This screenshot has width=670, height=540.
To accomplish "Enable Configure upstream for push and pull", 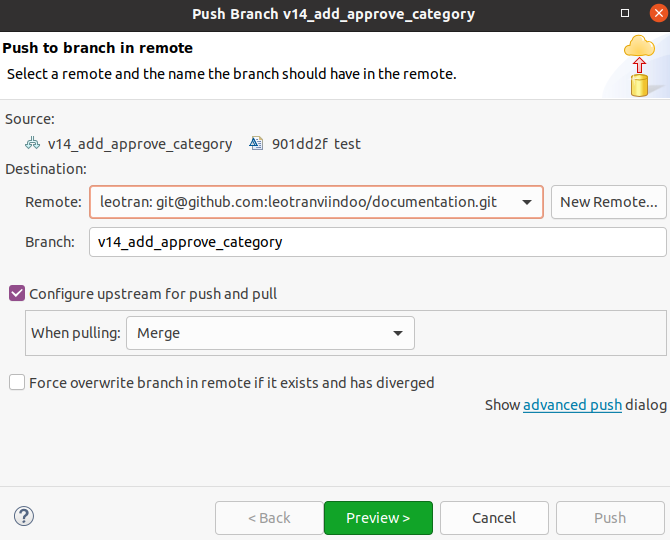I will pos(17,294).
